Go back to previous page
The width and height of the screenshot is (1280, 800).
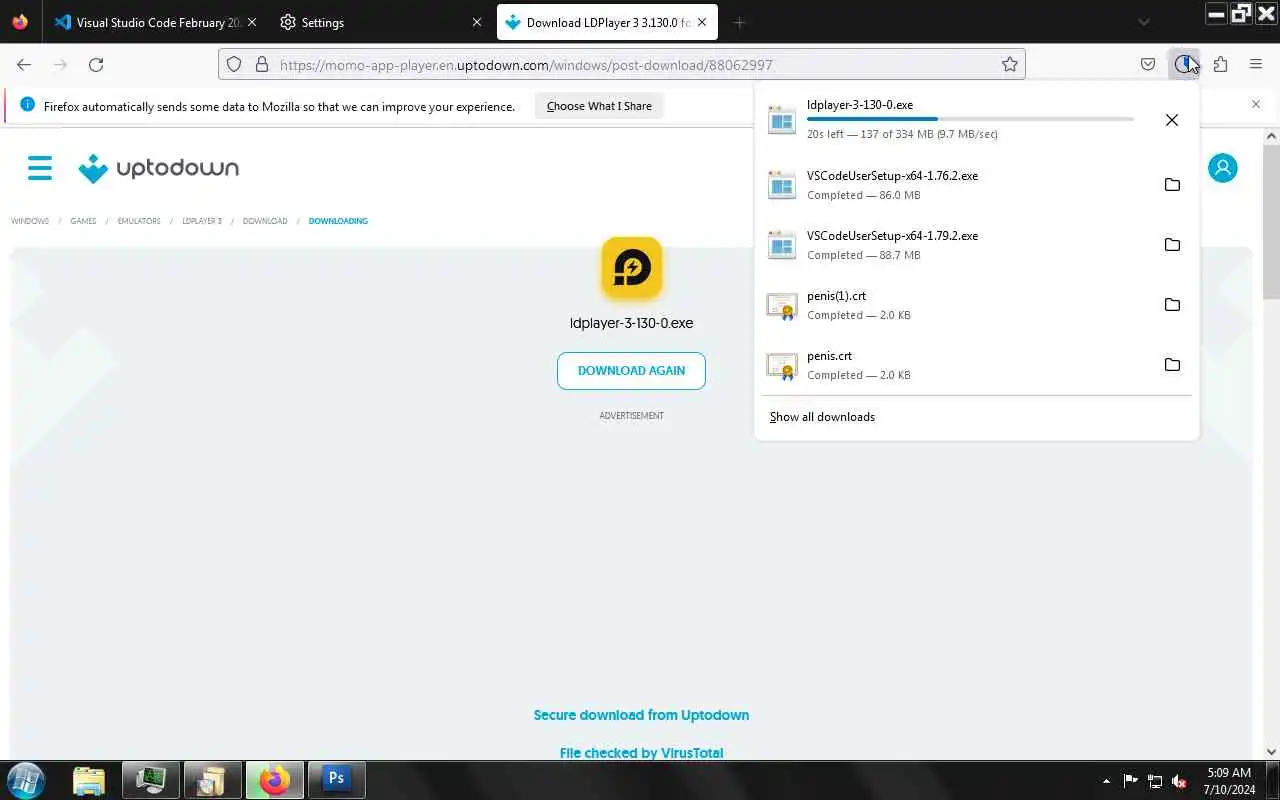coord(24,64)
